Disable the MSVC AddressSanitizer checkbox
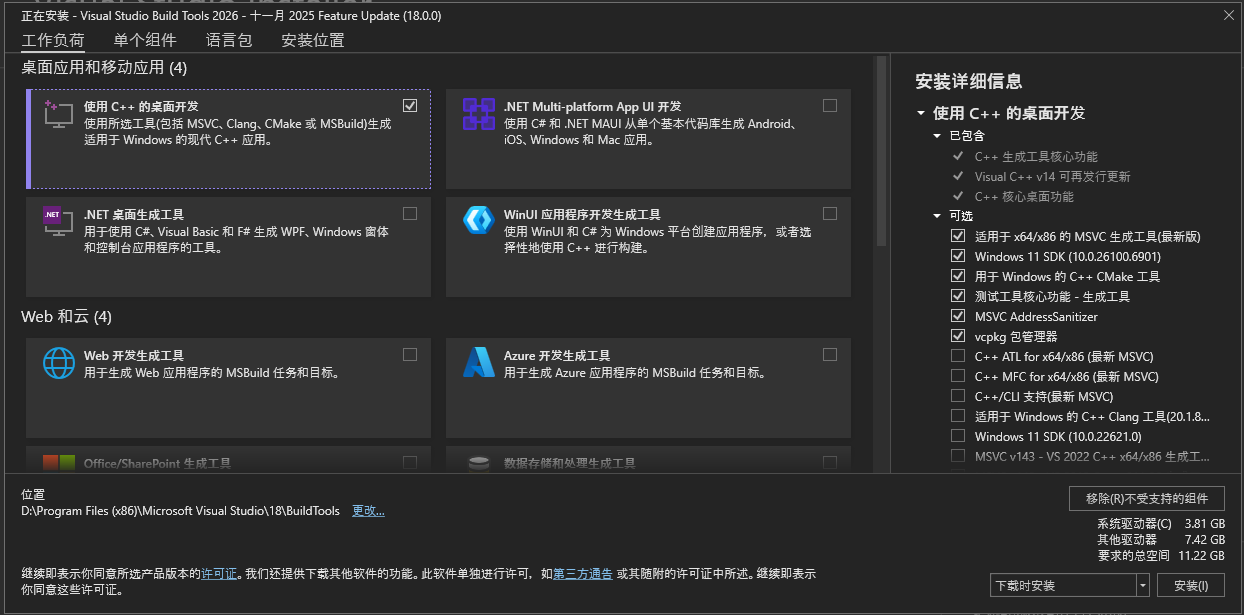 point(958,316)
